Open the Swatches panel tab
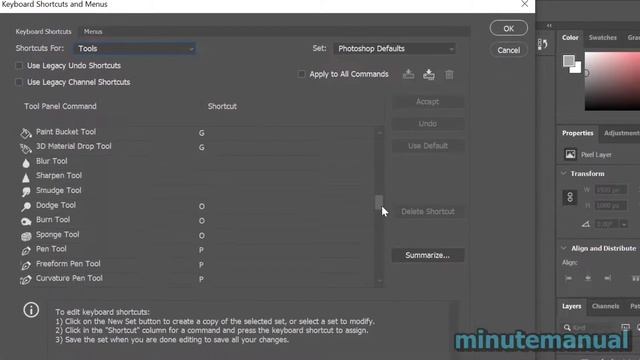This screenshot has width=640, height=360. coord(602,38)
